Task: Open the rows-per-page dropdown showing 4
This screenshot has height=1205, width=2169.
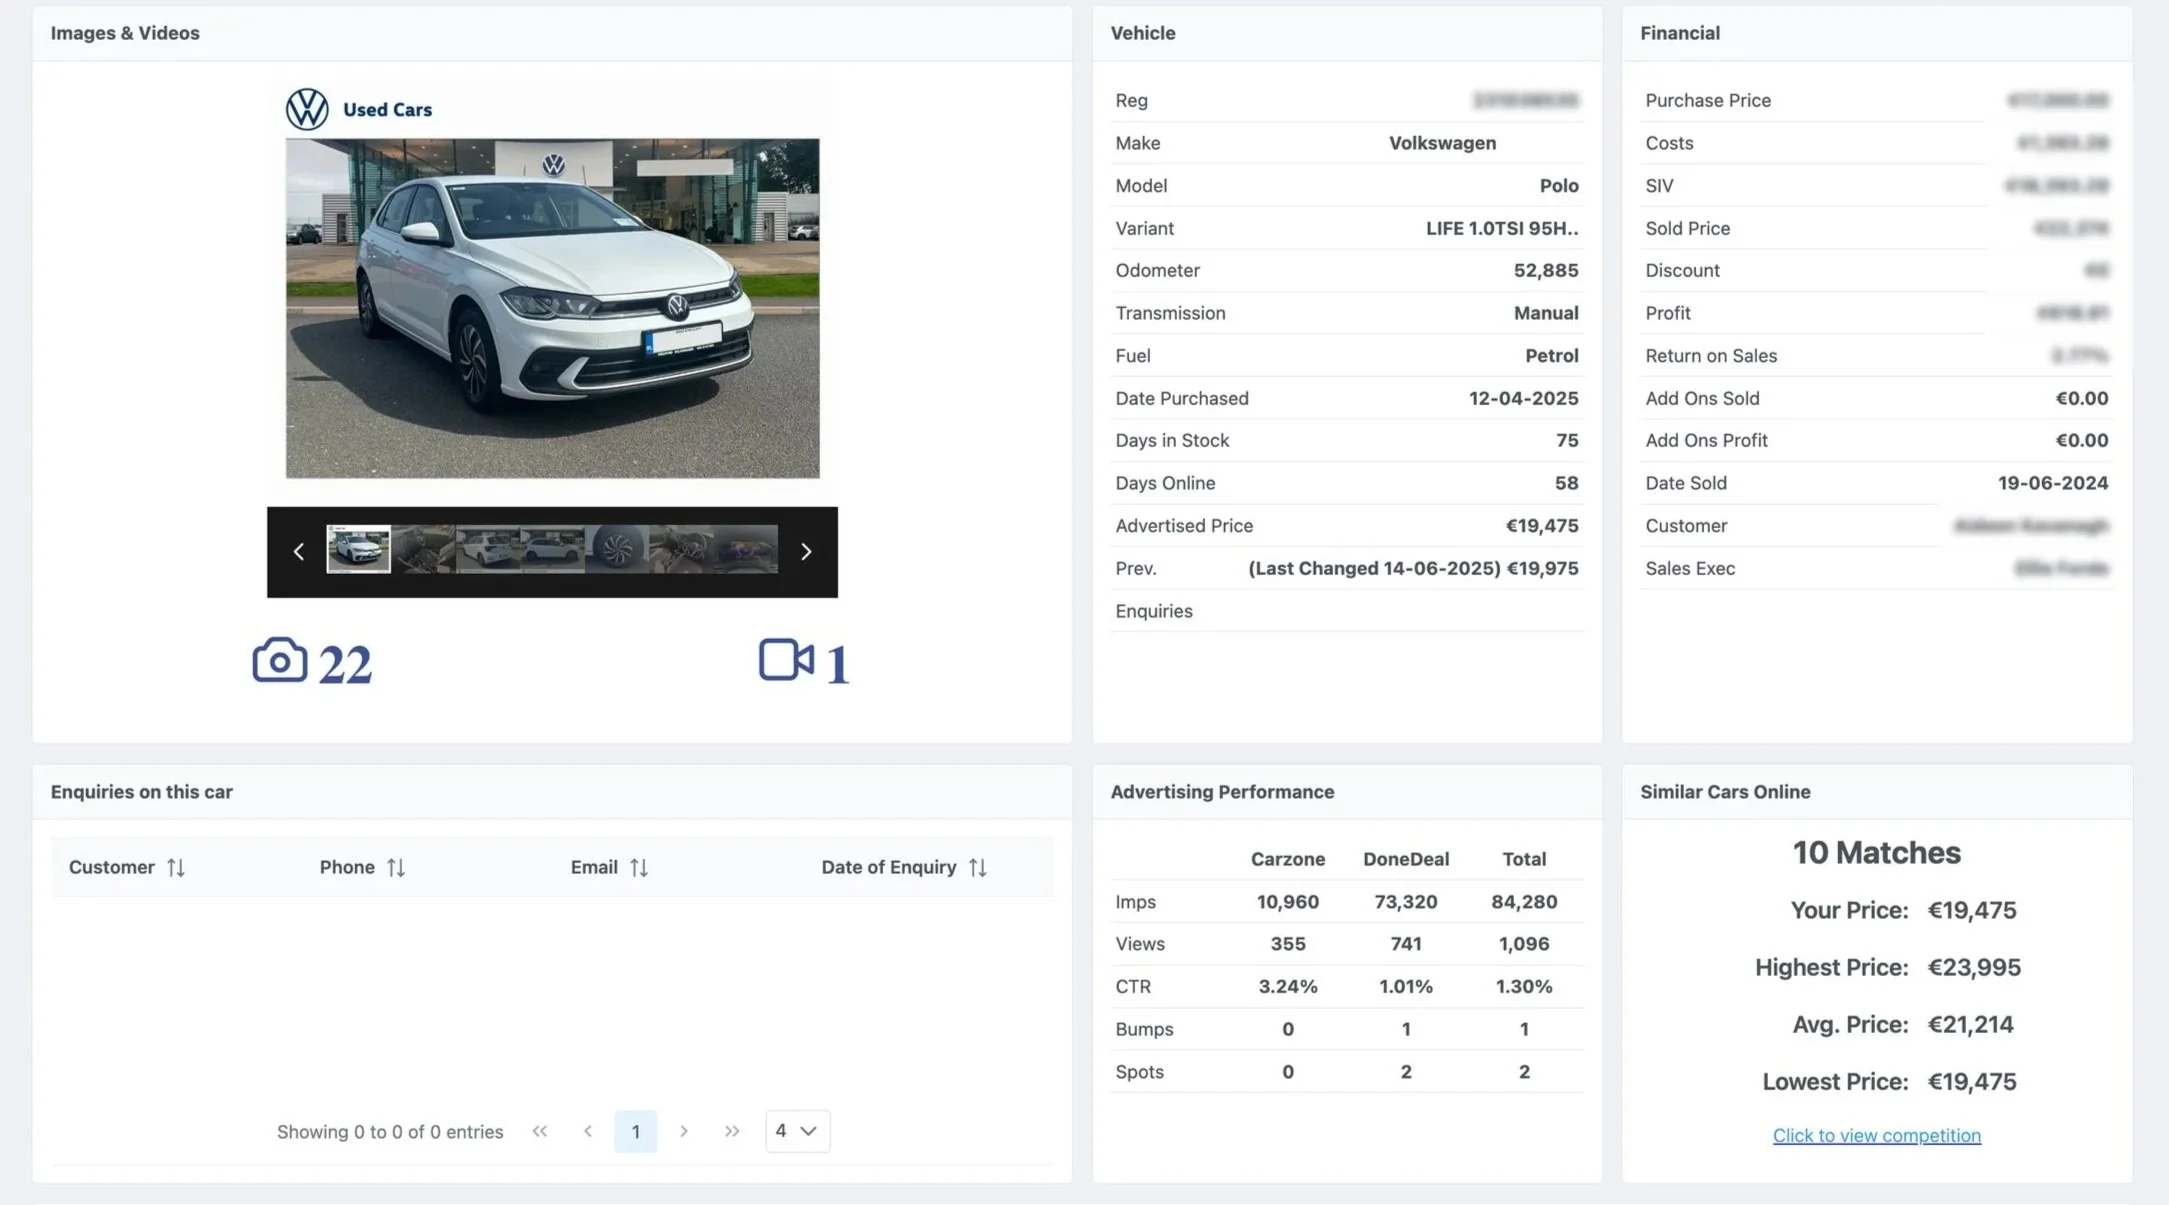Action: tap(797, 1131)
